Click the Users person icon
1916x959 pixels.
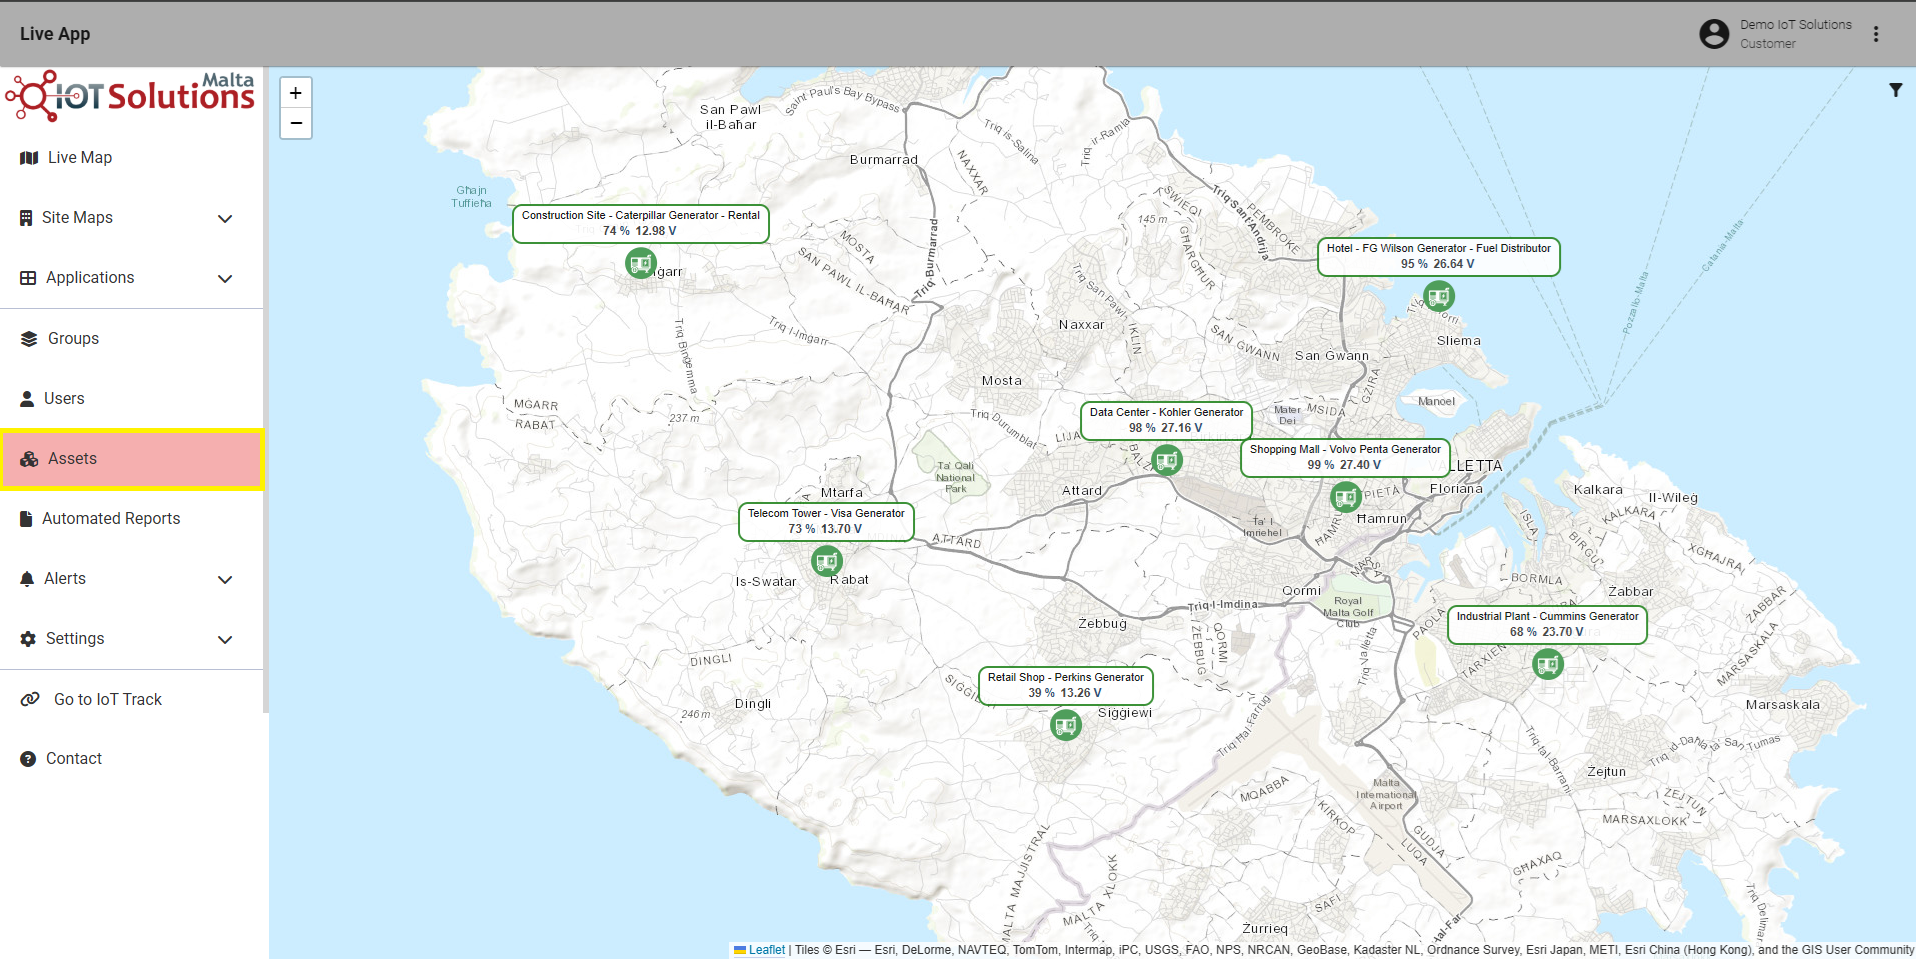(x=27, y=399)
